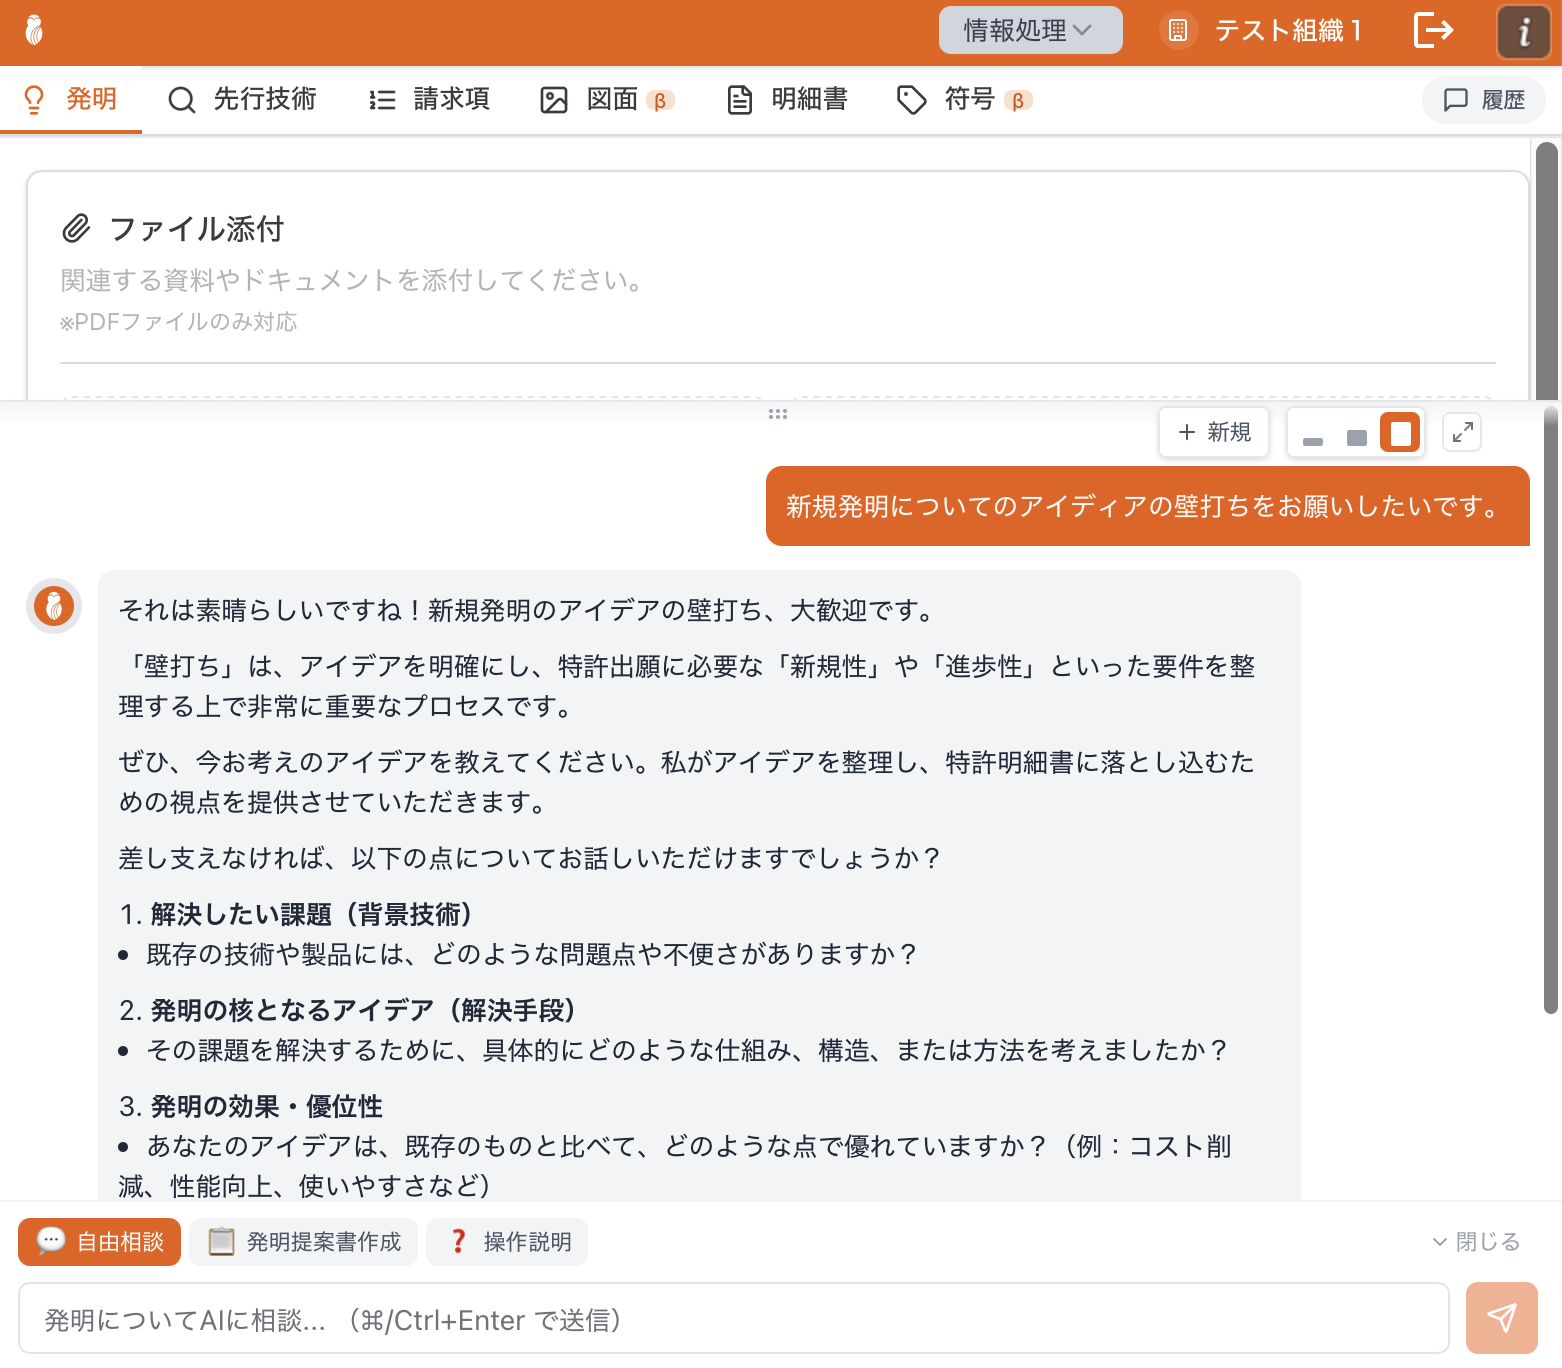
Task: Open the 請求項 tab
Action: tap(430, 99)
